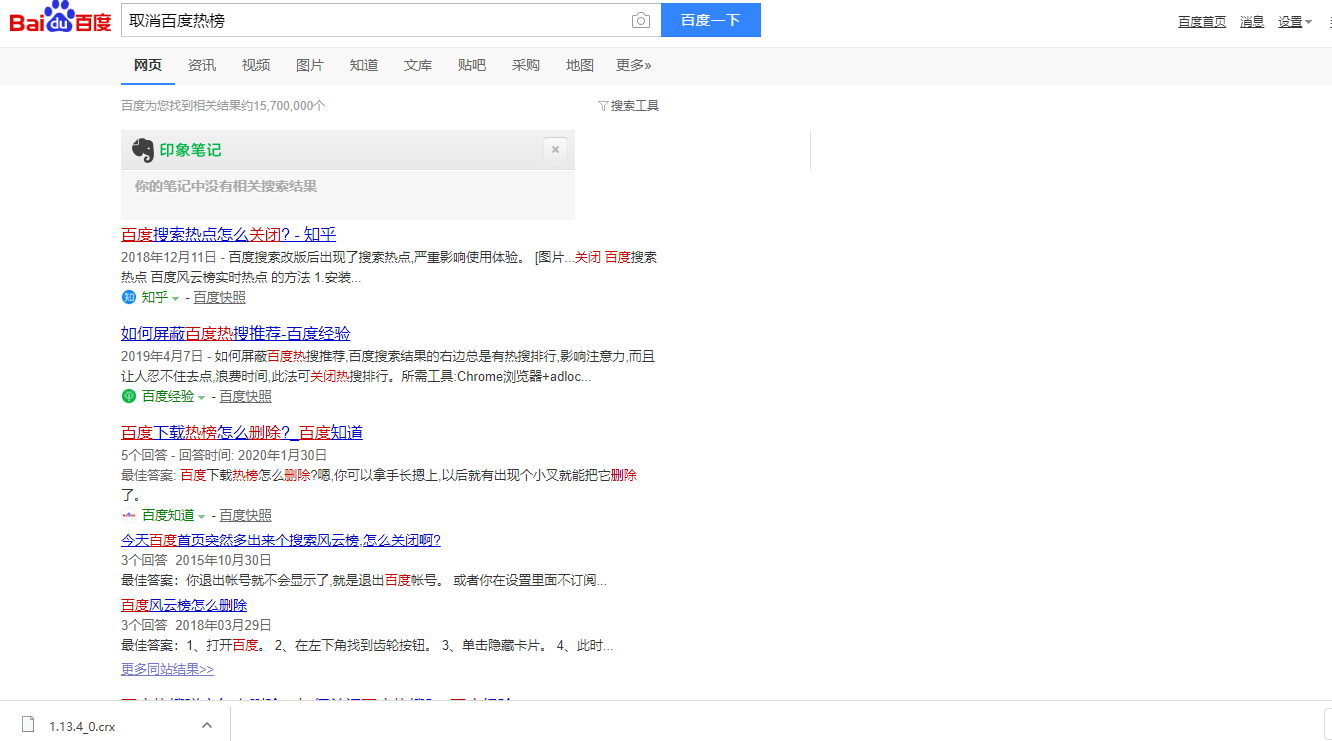1332x741 pixels.
Task: Click the 搜索工具 filter icon
Action: [603, 106]
